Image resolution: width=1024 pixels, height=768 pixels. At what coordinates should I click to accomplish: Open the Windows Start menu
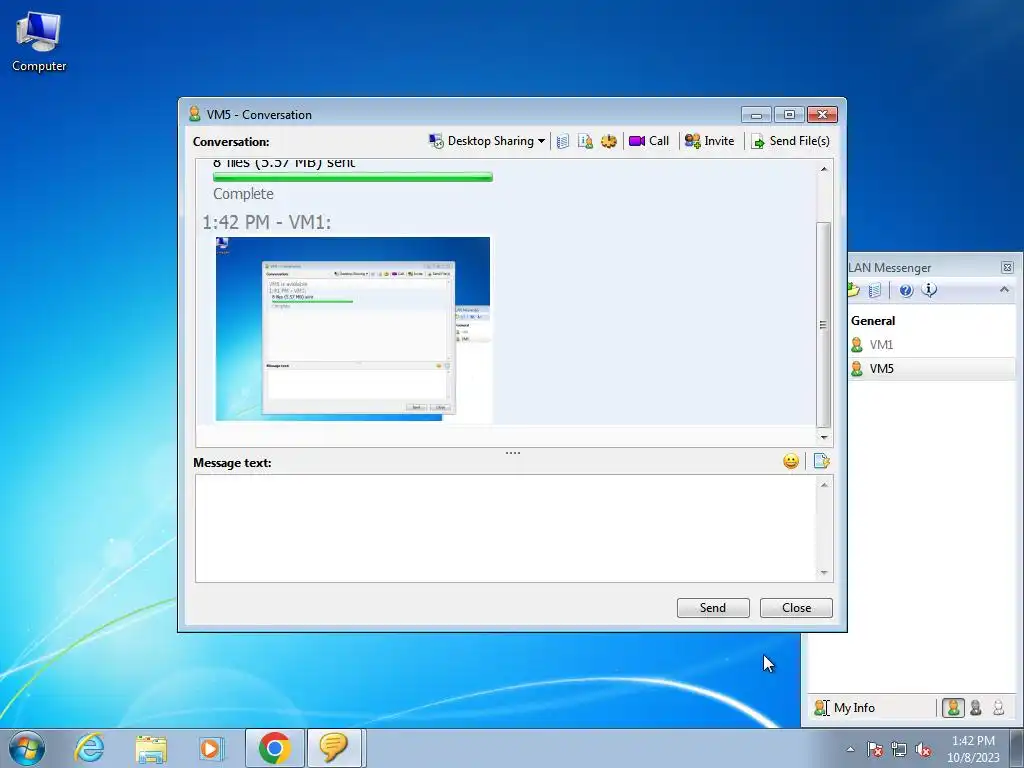[26, 748]
